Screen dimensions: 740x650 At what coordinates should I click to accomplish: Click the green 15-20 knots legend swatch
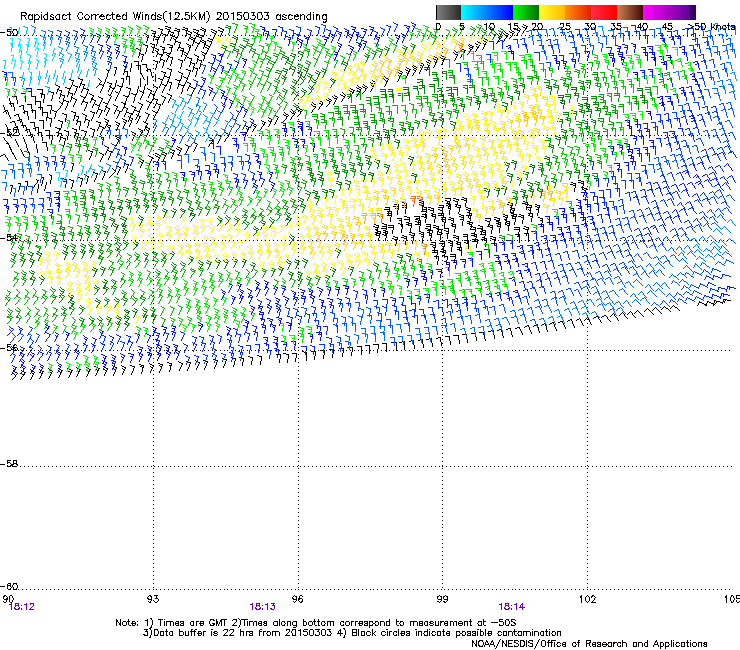point(526,12)
